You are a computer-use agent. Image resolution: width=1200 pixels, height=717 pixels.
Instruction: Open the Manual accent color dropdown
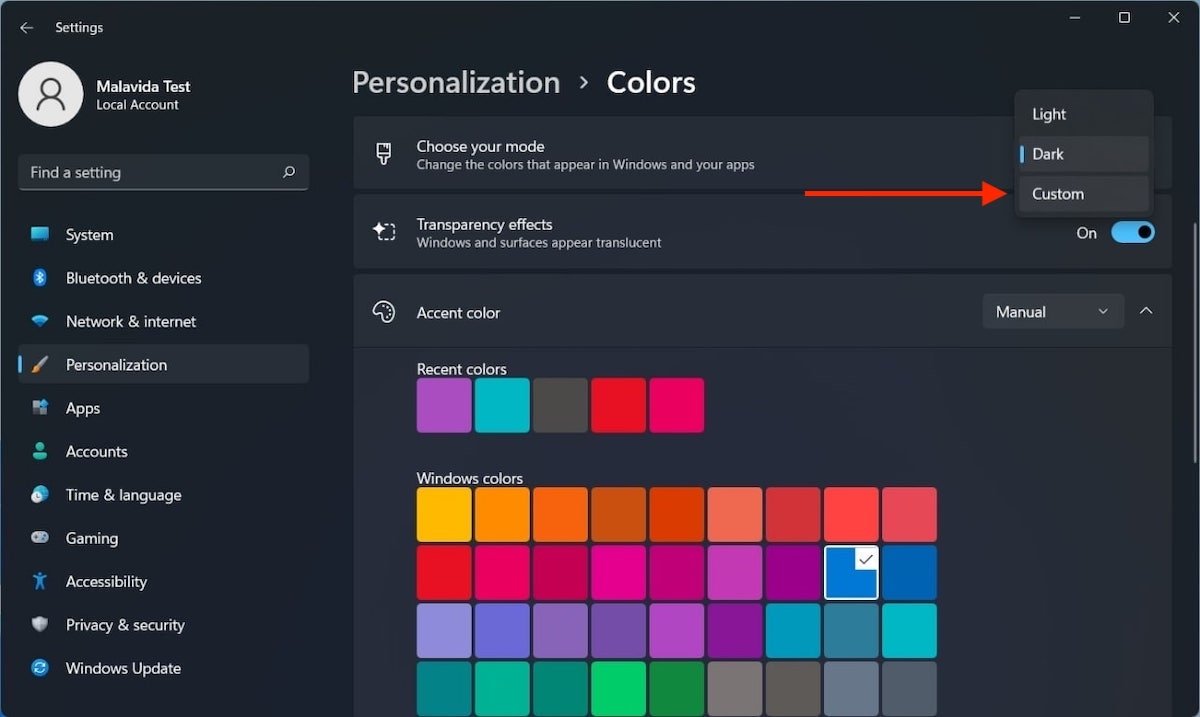tap(1053, 312)
